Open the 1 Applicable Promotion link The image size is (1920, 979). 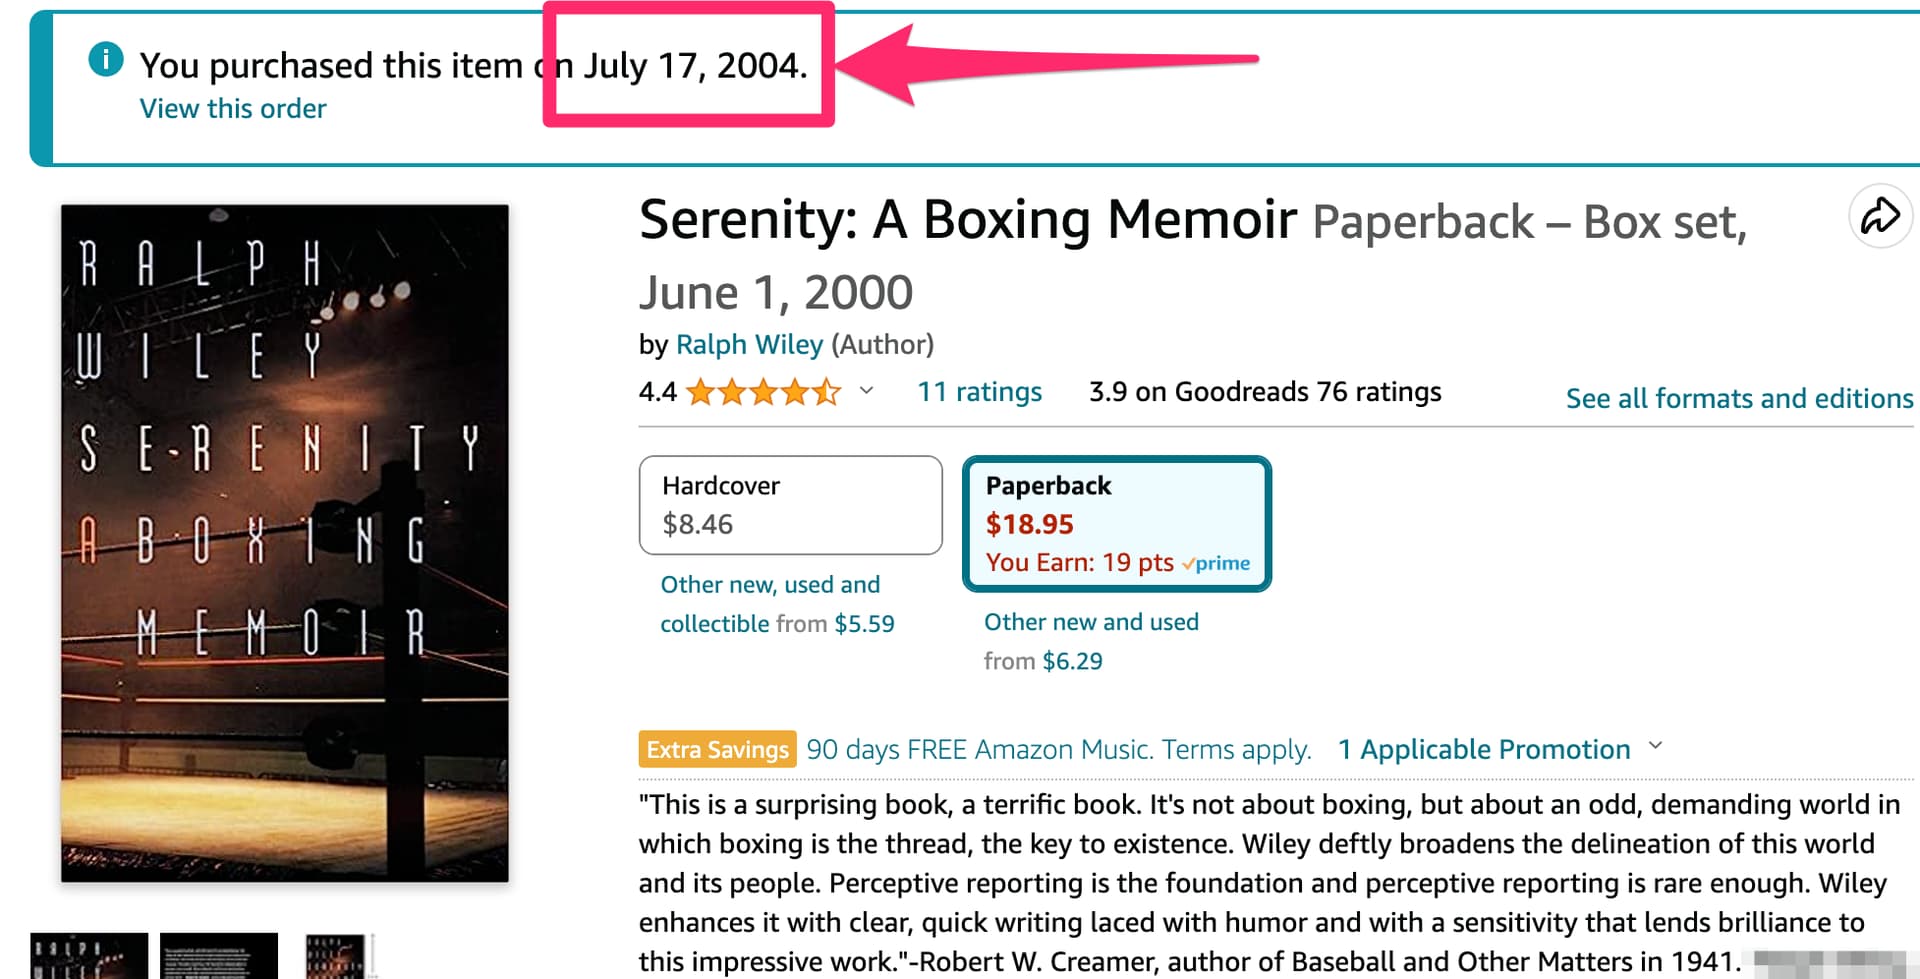tap(1484, 749)
